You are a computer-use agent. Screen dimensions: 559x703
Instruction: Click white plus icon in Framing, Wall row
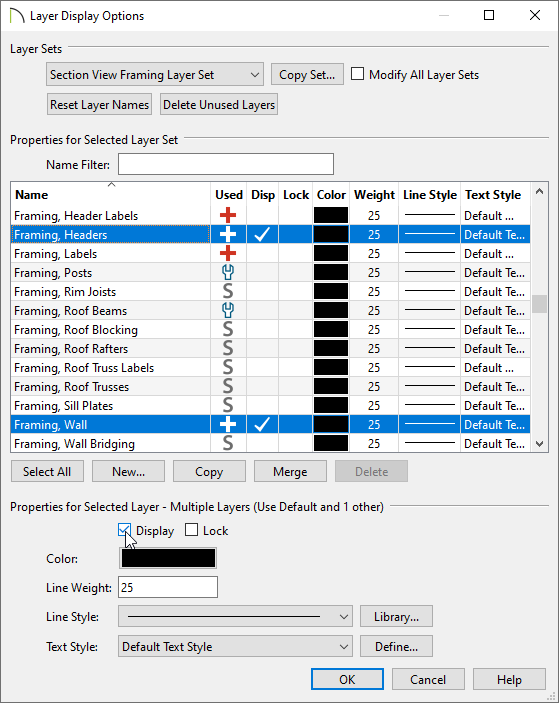(228, 425)
